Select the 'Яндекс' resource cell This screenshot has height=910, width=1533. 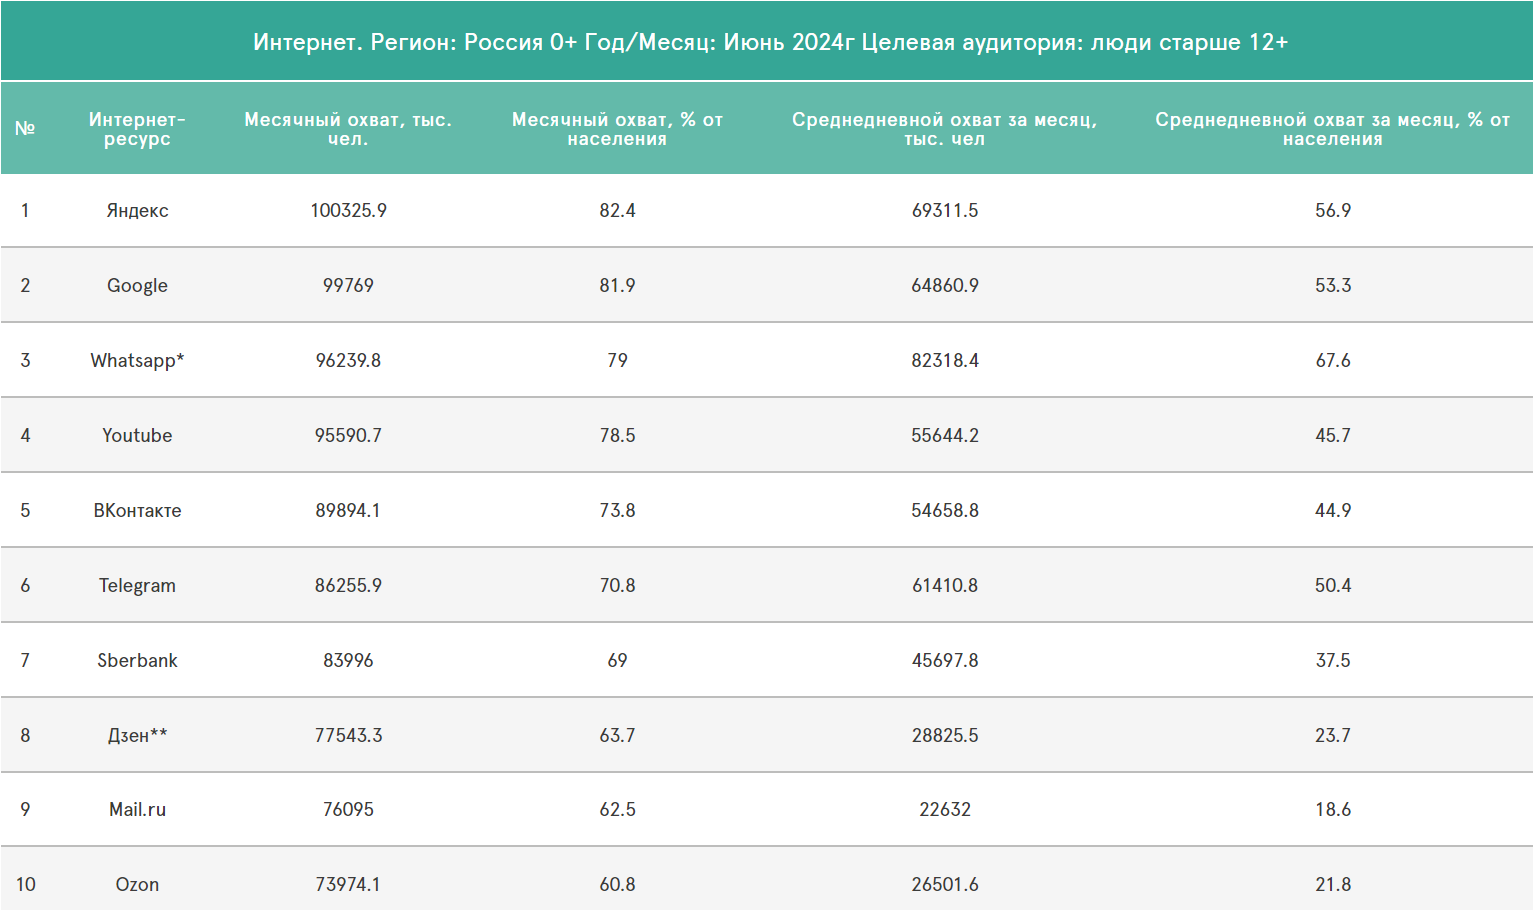tap(137, 210)
